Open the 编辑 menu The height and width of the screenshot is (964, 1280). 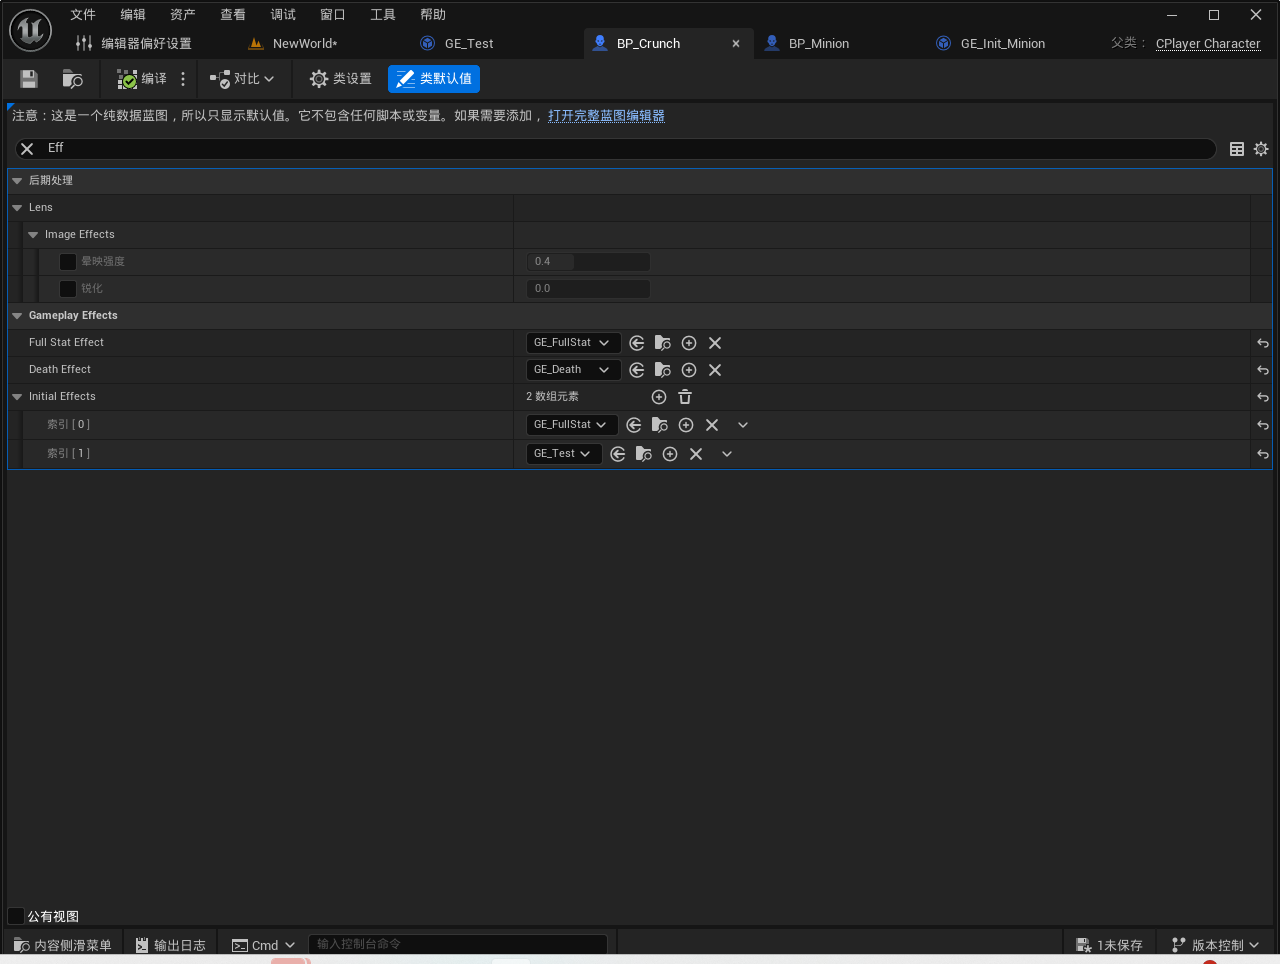[133, 15]
